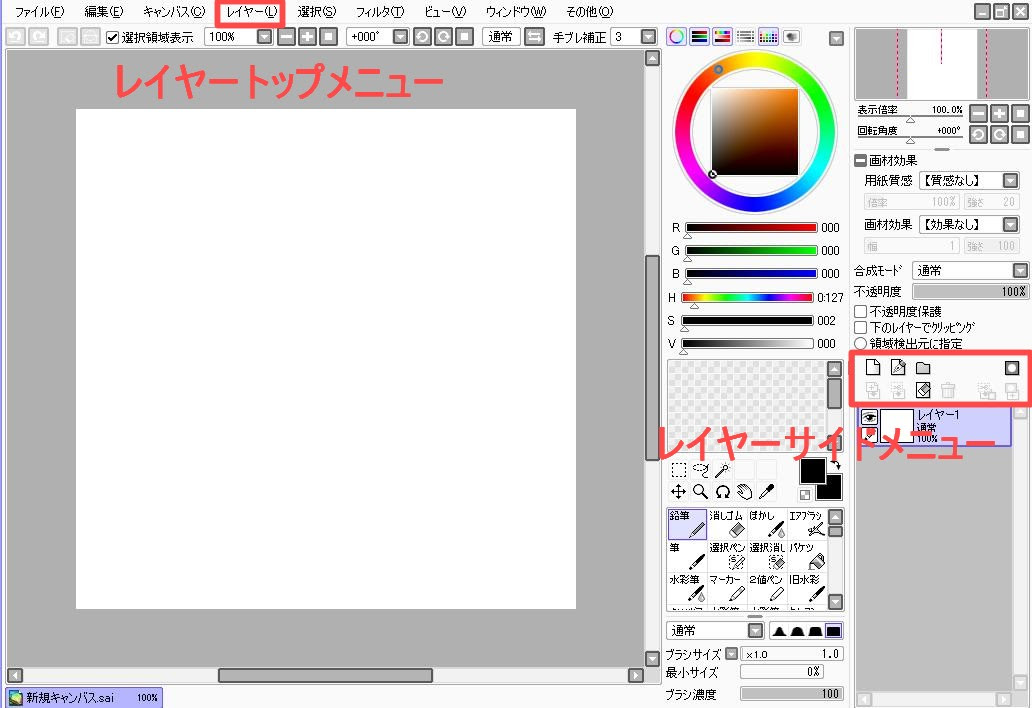Choose the lasso selection tool
This screenshot has height=708, width=1032.
pos(701,470)
